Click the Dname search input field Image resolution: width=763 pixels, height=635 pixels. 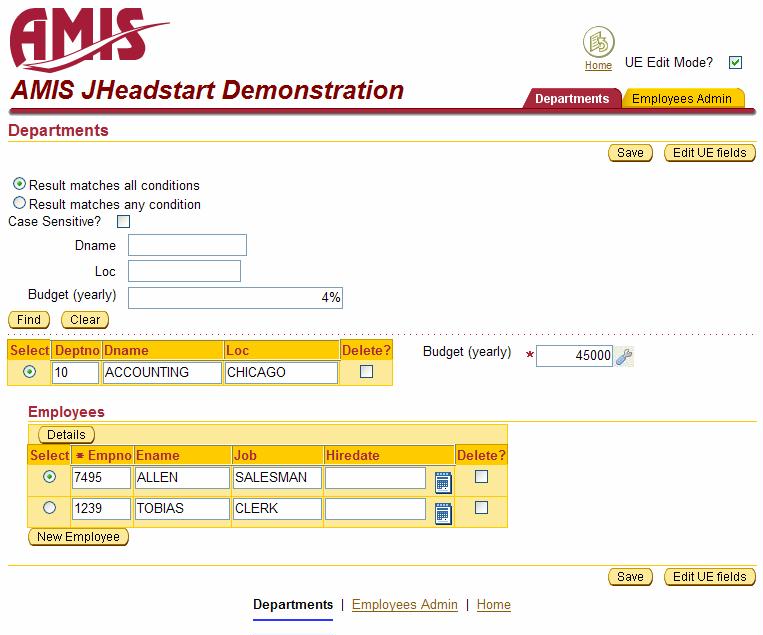coord(187,245)
